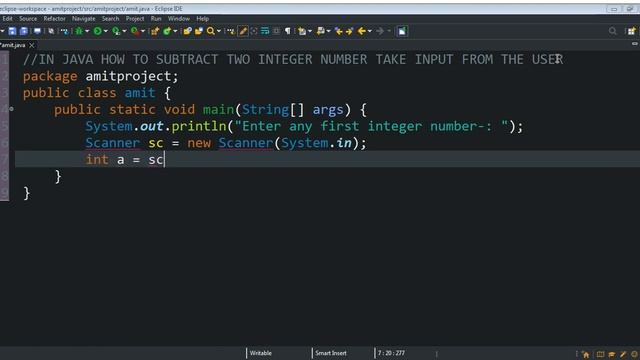Click the graduation cap status bar icon
Image resolution: width=640 pixels, height=360 pixels.
coord(612,354)
